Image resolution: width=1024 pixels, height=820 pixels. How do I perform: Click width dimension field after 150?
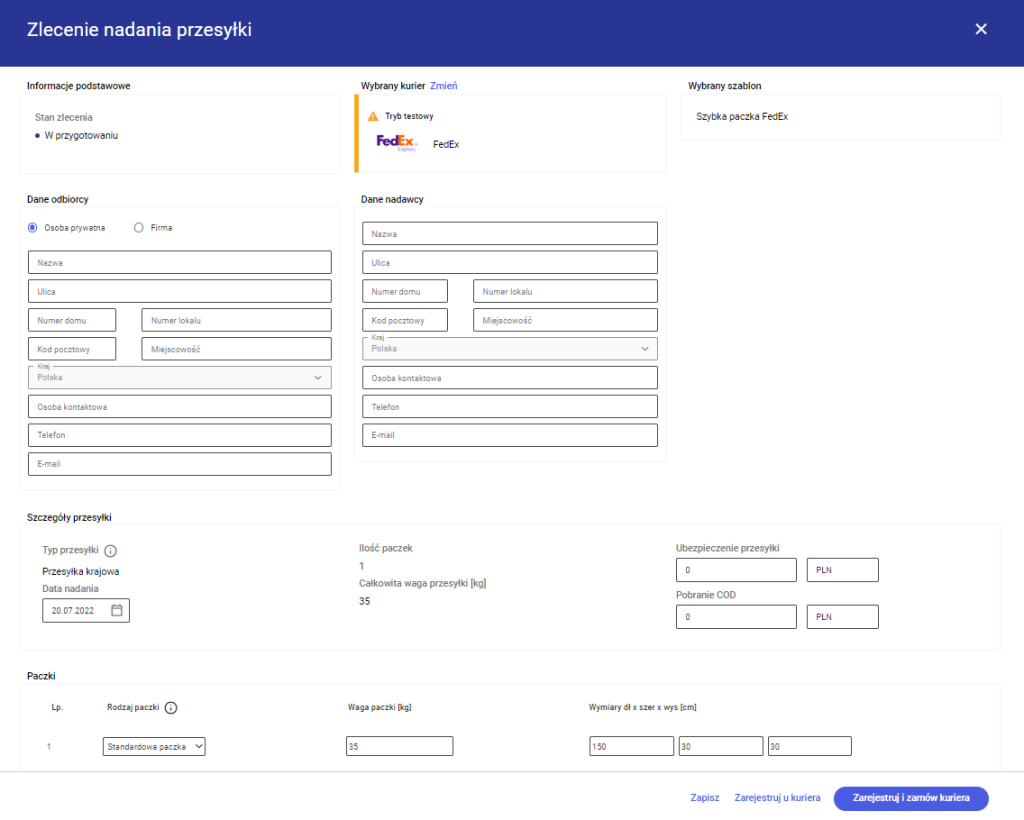tap(720, 746)
